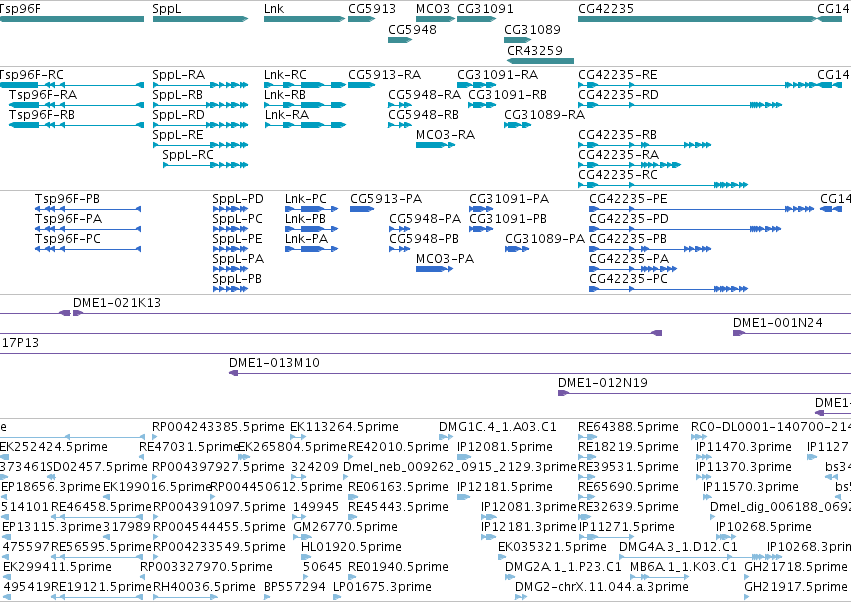
Task: Click EST RP004243385.5prime
Action: (x=218, y=427)
